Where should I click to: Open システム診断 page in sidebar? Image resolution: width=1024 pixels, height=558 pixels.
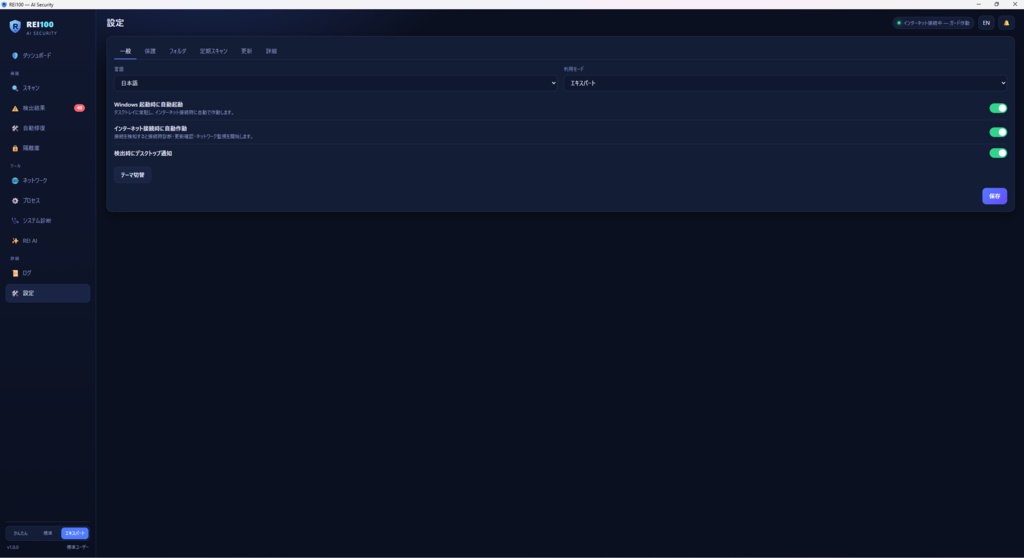(48, 221)
